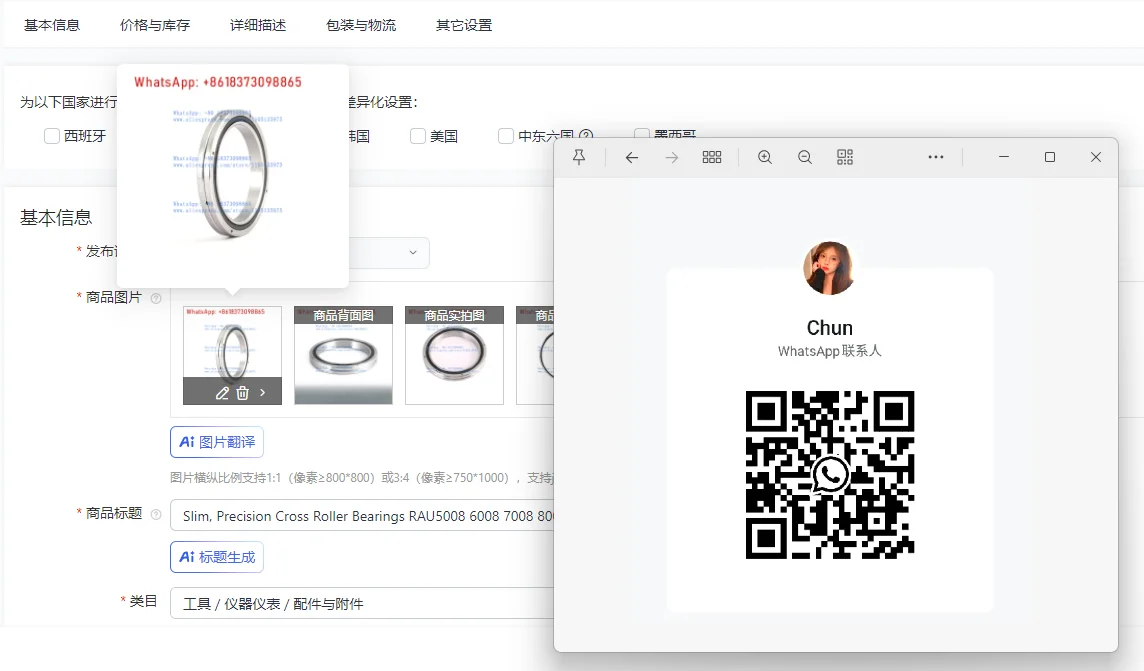Maximize the image viewer window
The height and width of the screenshot is (671, 1144).
[1050, 157]
